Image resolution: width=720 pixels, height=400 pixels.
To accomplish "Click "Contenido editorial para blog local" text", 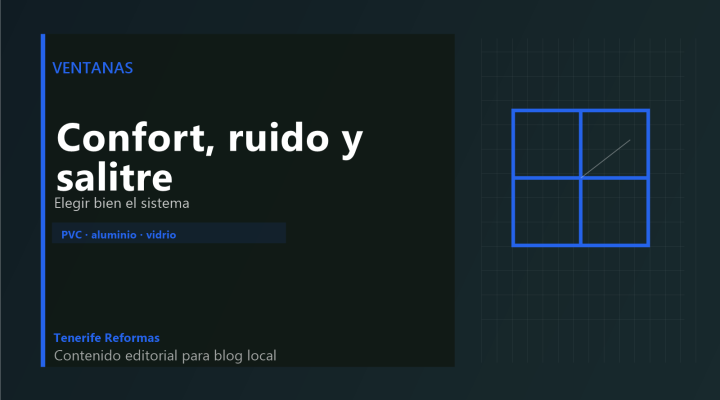I will point(164,355).
